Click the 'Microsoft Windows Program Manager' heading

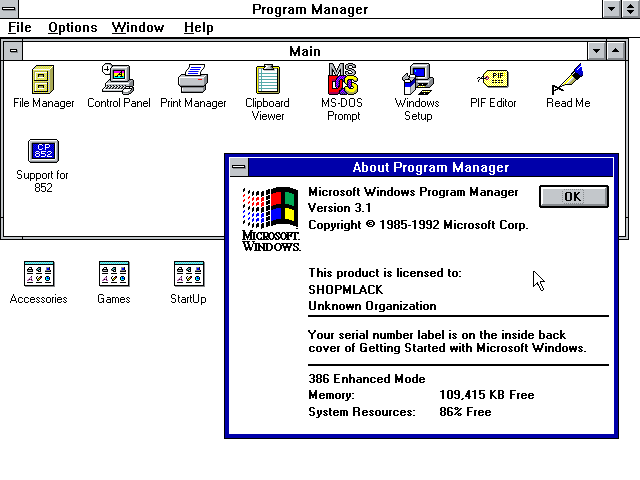(413, 192)
